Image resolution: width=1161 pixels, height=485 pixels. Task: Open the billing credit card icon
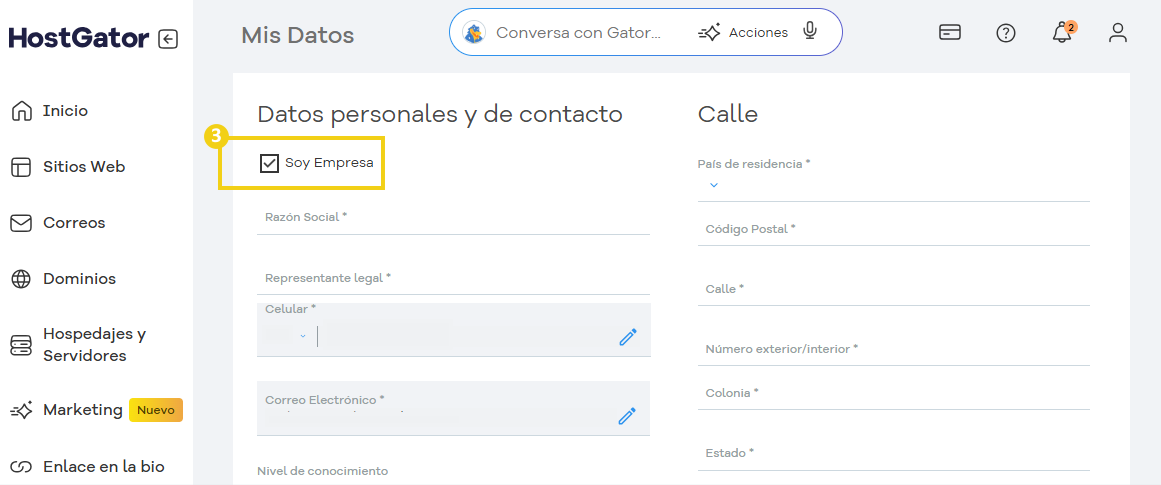[950, 33]
